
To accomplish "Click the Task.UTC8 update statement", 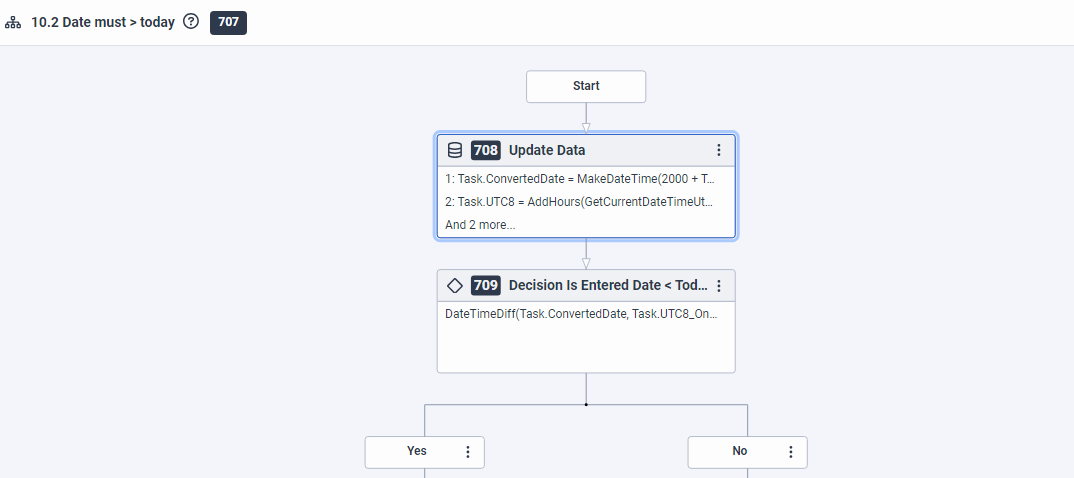I will click(580, 202).
